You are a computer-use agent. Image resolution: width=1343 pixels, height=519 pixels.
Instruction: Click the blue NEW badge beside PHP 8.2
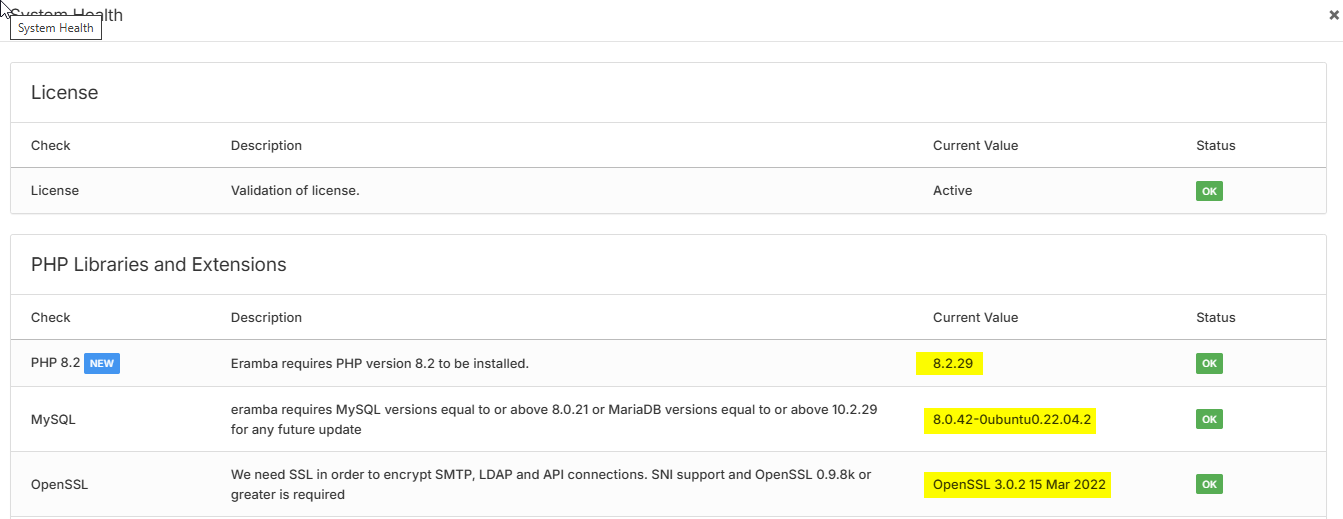(102, 364)
